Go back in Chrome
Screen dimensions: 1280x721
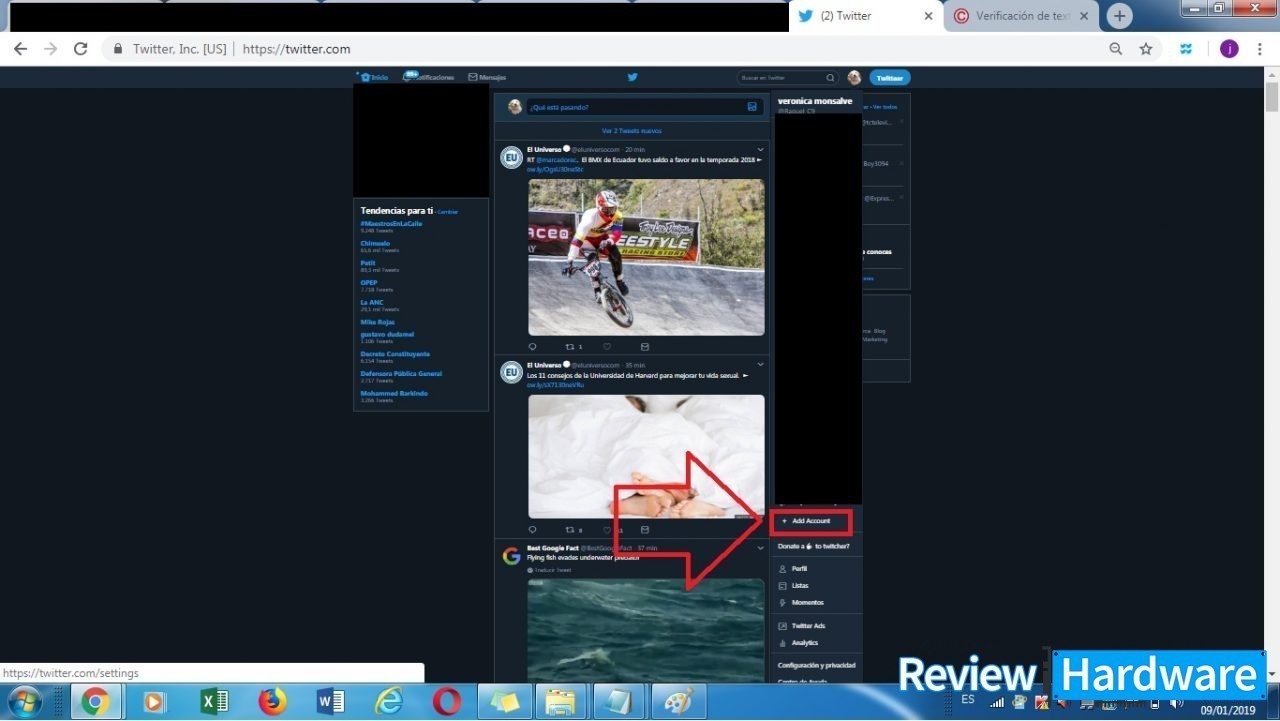pos(20,49)
